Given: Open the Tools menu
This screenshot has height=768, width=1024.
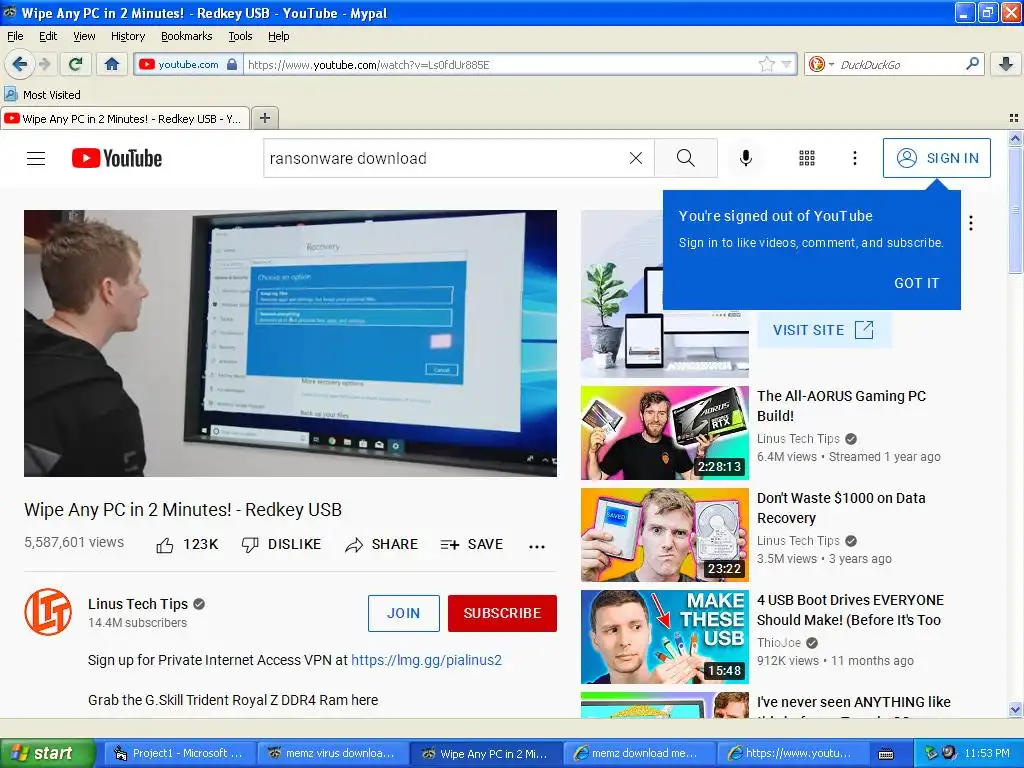Looking at the screenshot, I should click(240, 36).
